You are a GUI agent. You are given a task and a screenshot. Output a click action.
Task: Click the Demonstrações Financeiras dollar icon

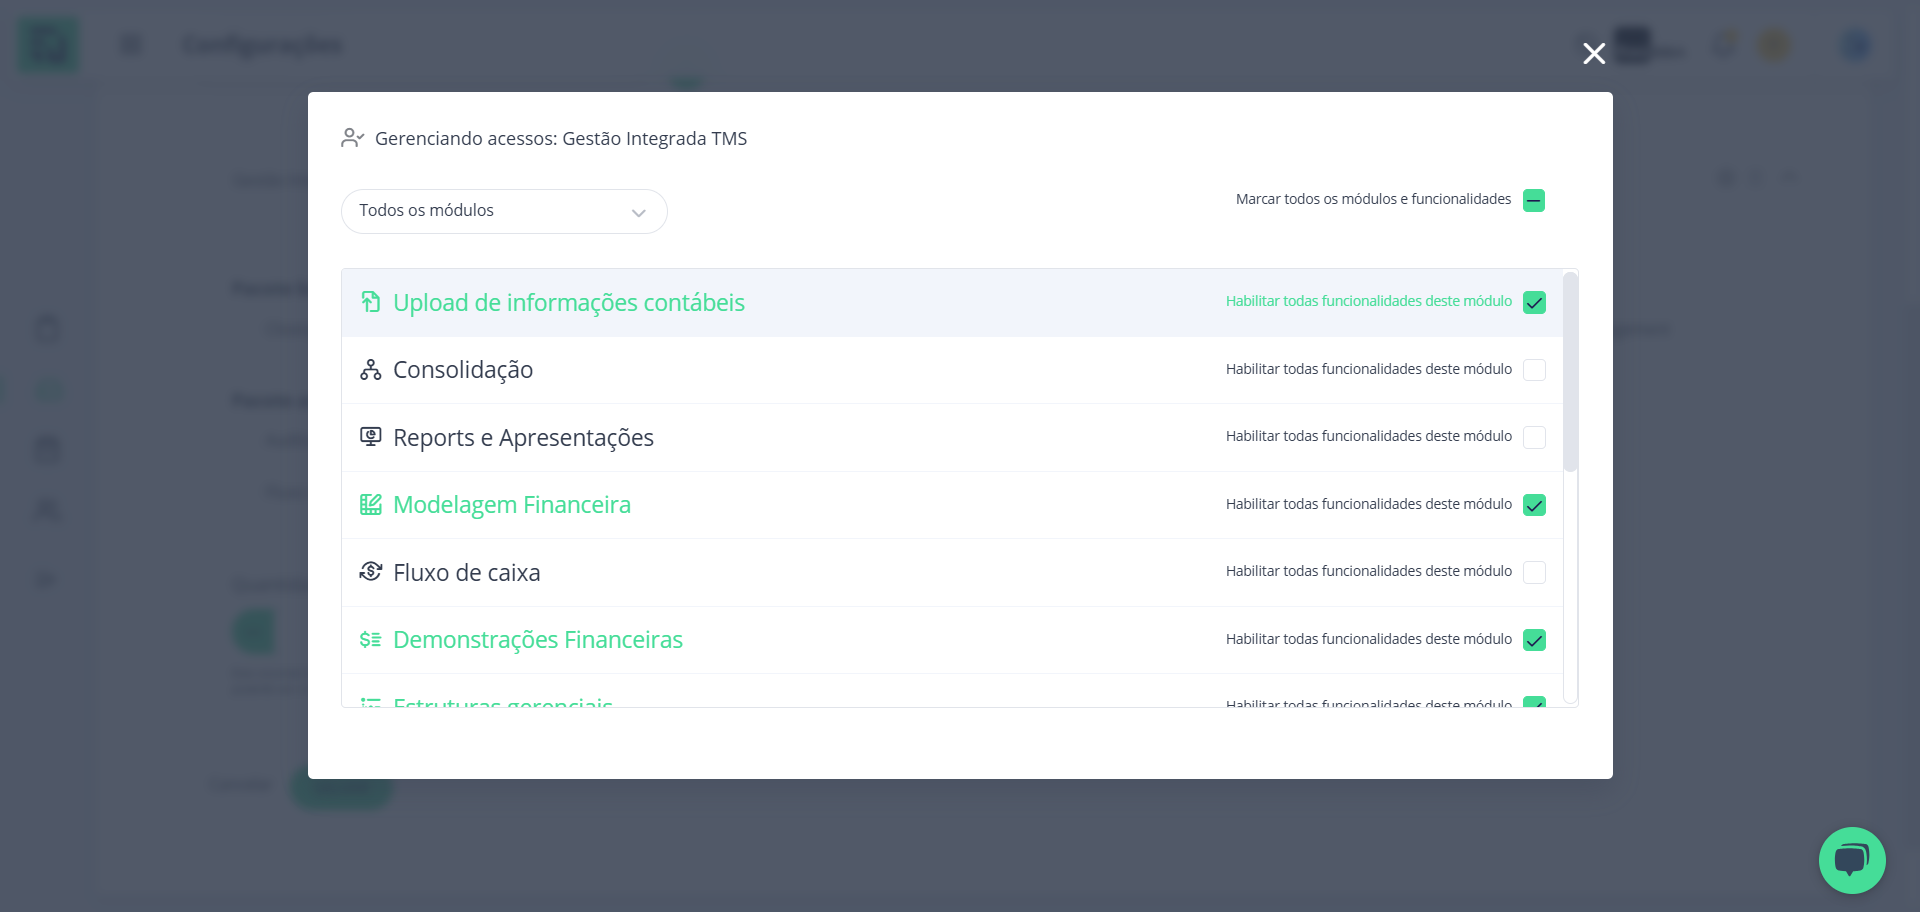370,640
